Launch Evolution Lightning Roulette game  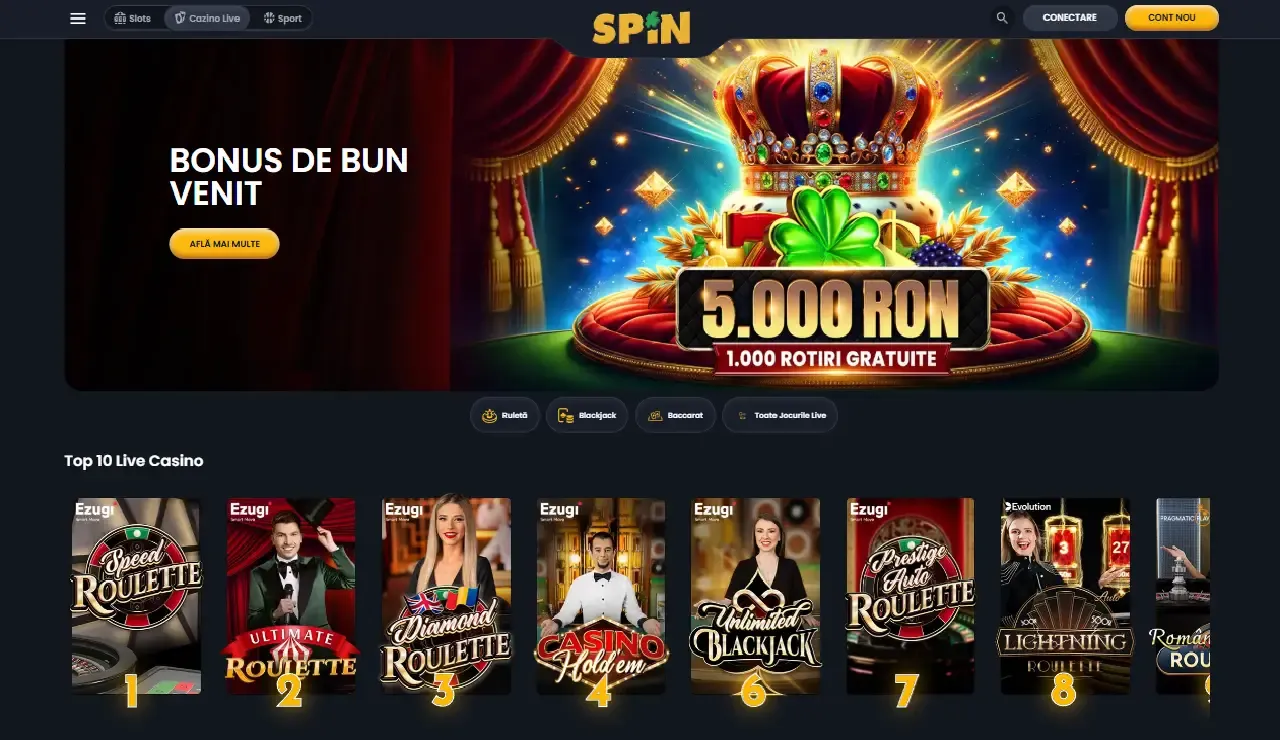1065,596
